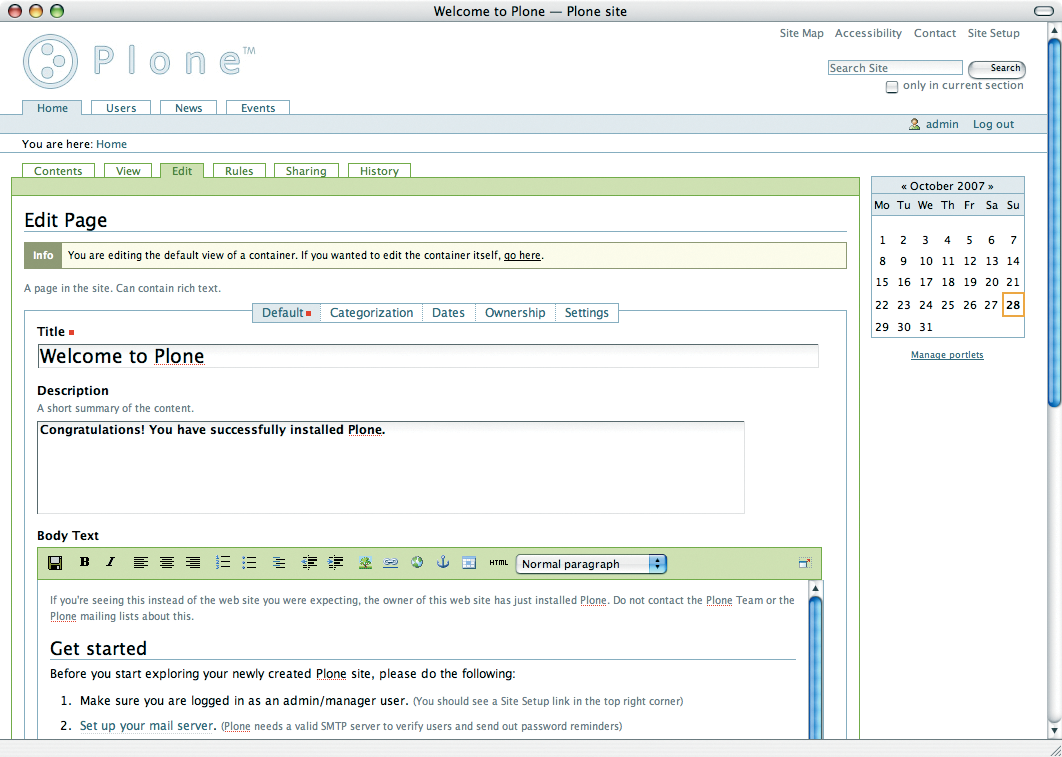1062x757 pixels.
Task: Enable 'only in current section' checkbox
Action: [892, 87]
